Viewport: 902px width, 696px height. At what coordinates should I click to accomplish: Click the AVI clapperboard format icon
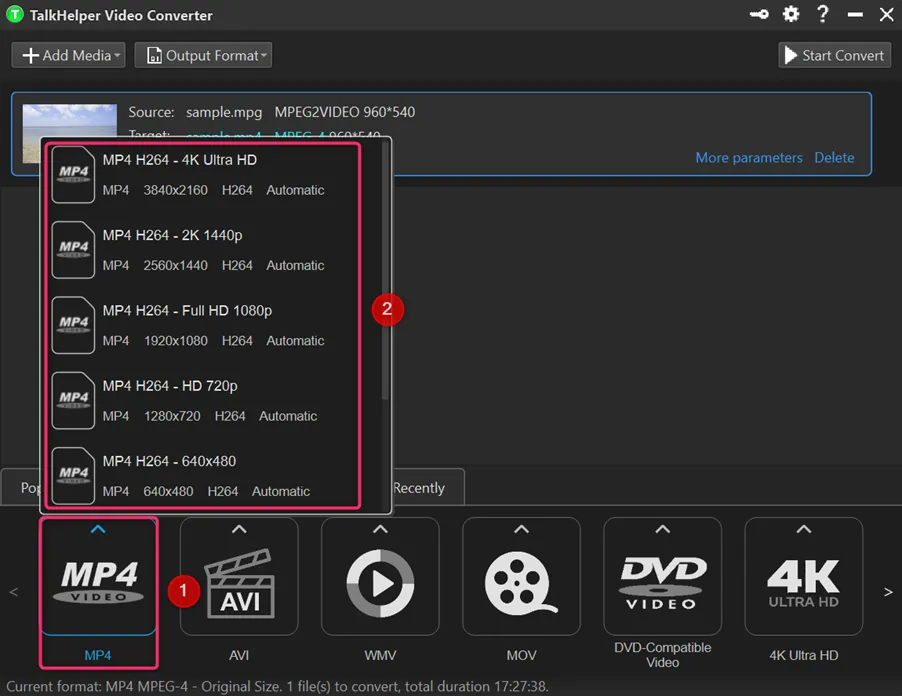point(239,583)
